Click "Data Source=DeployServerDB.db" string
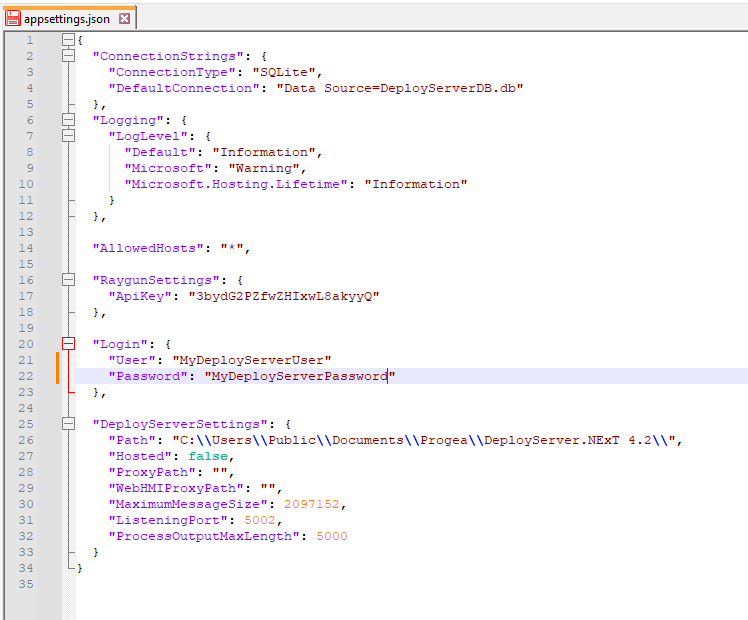This screenshot has width=748, height=620. tap(400, 88)
